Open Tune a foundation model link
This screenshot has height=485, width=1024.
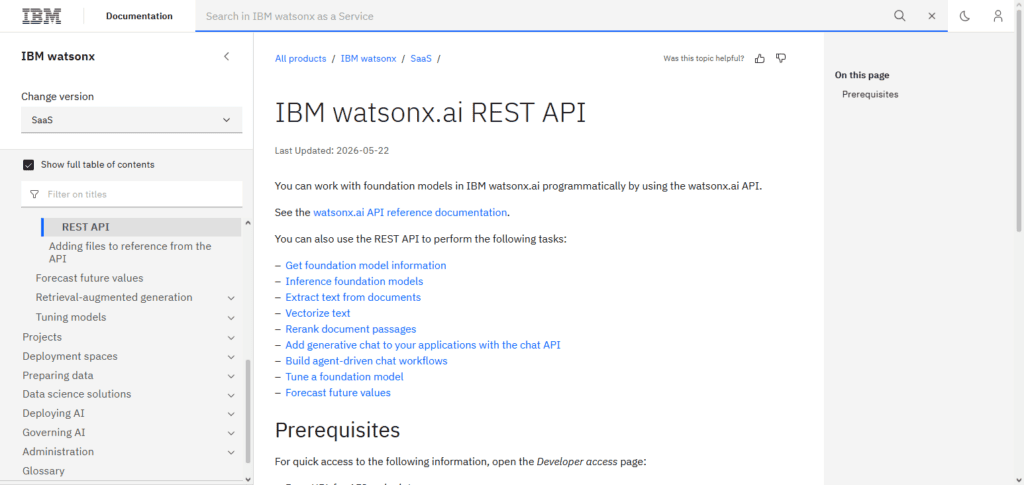point(344,377)
